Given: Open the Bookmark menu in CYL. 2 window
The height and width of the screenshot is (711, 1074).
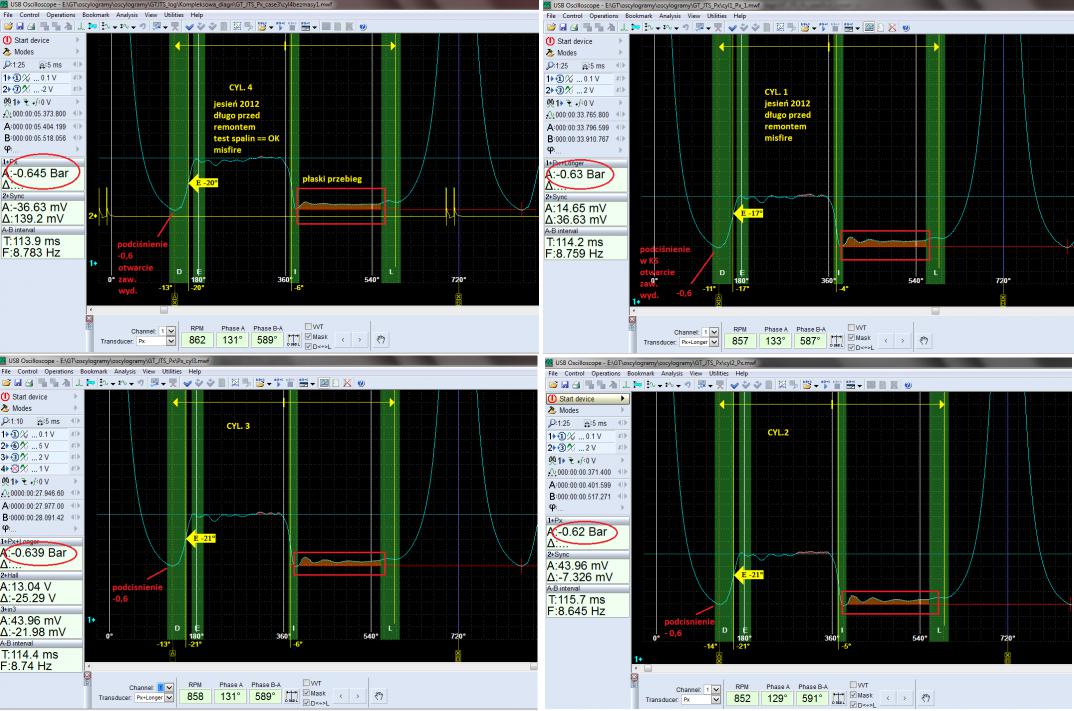Looking at the screenshot, I should (662, 375).
